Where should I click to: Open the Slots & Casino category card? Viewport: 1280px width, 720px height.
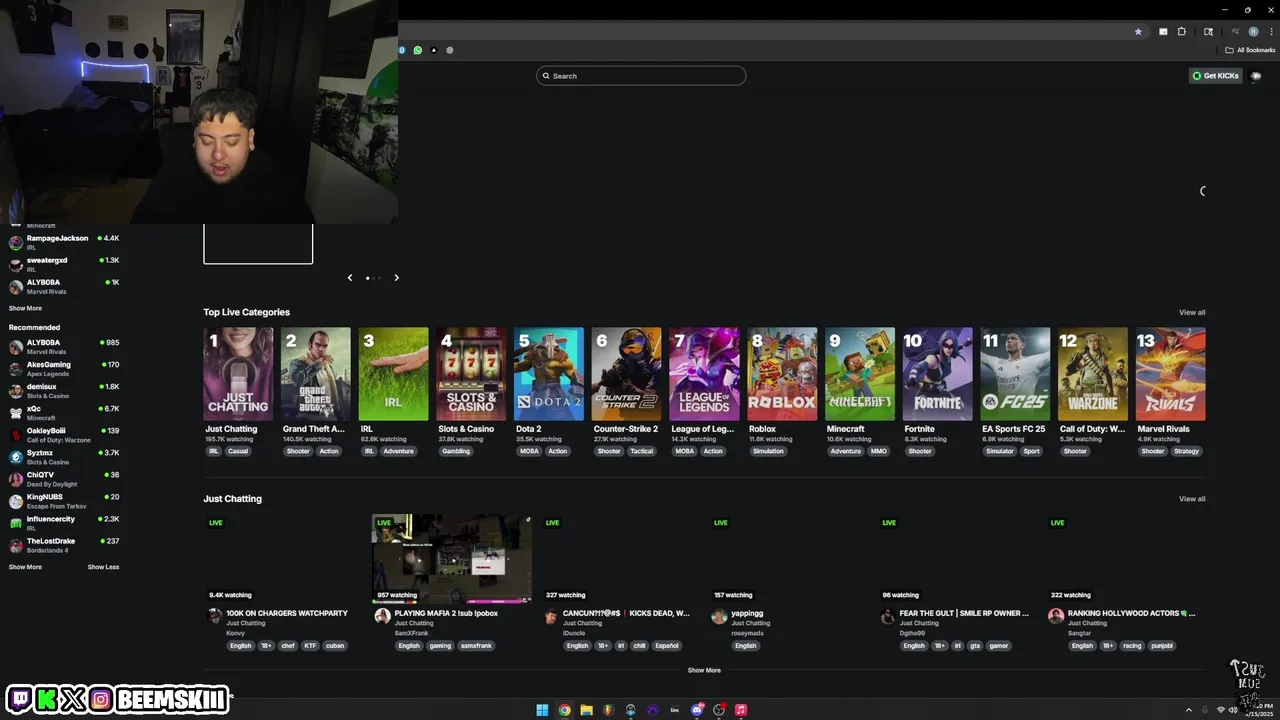point(471,374)
